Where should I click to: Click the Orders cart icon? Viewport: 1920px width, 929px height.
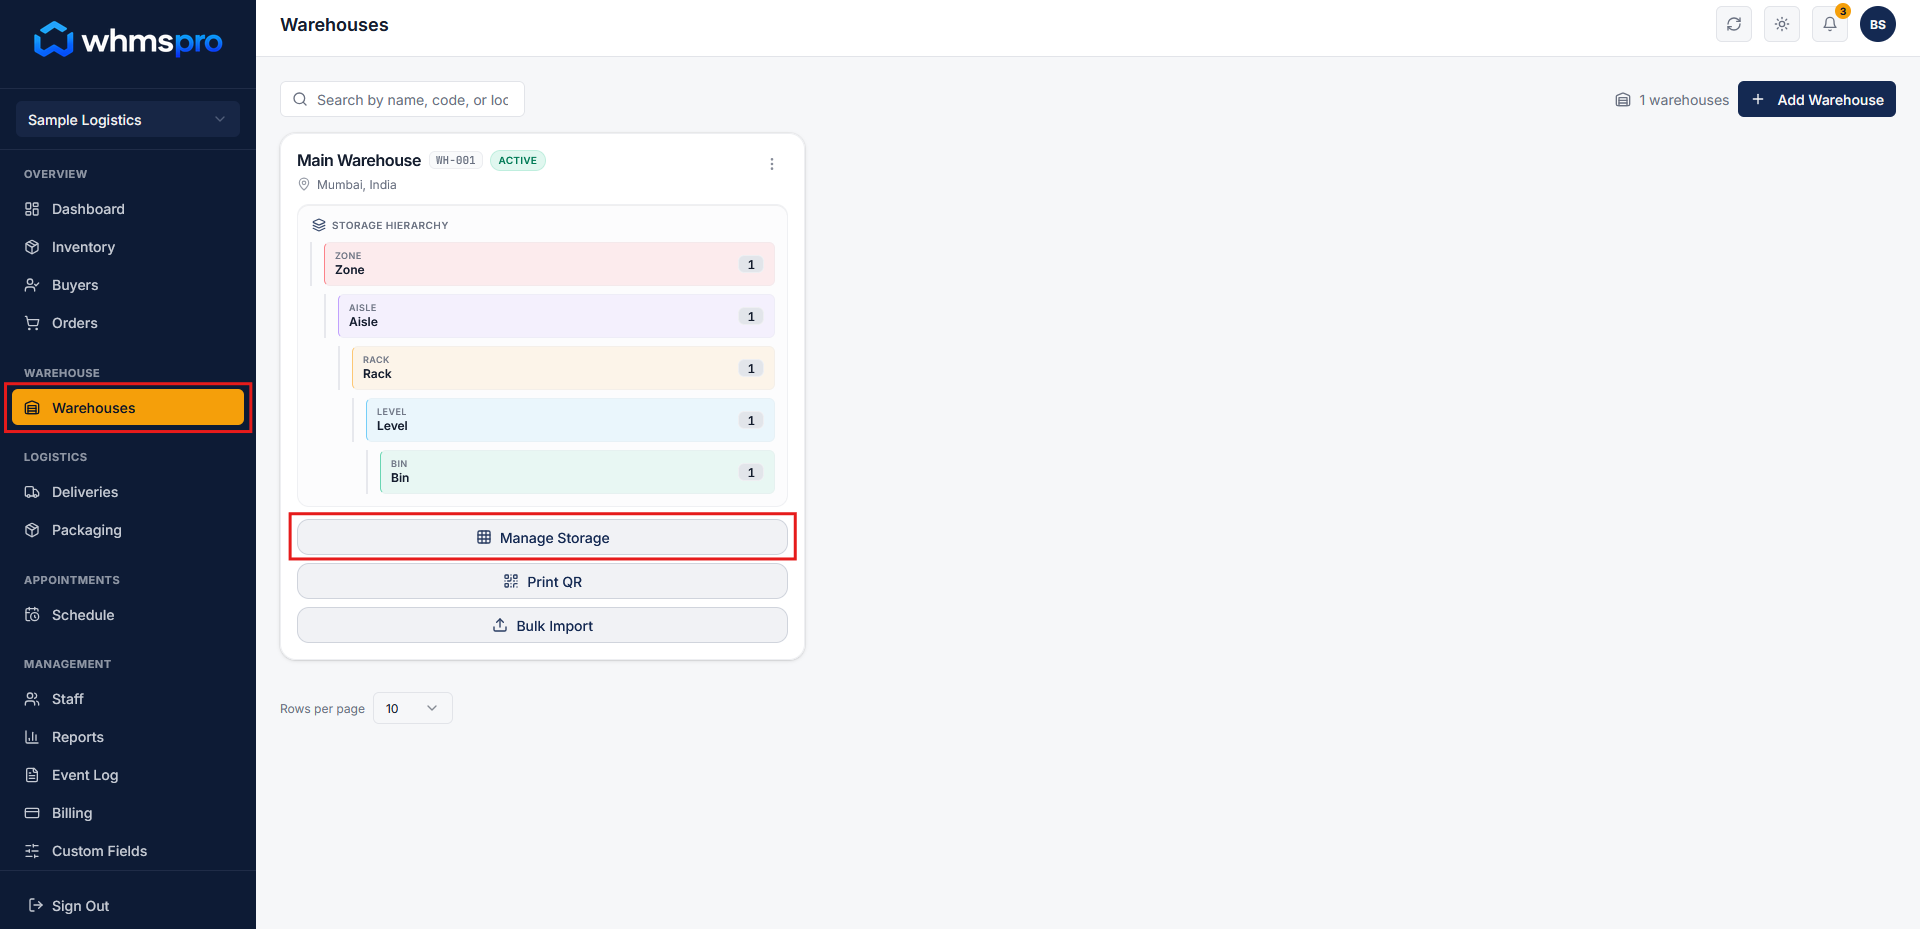tap(32, 323)
